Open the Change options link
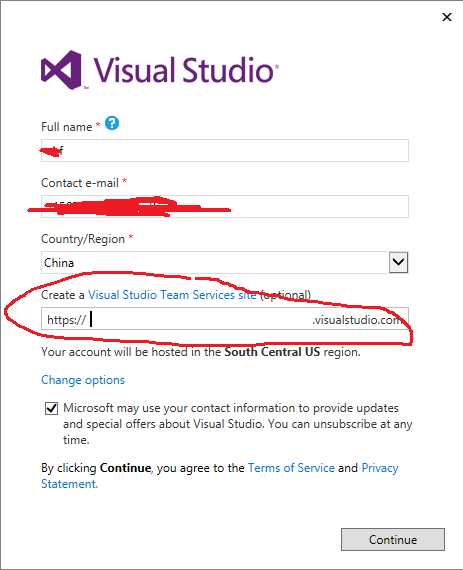463x570 pixels. 83,380
